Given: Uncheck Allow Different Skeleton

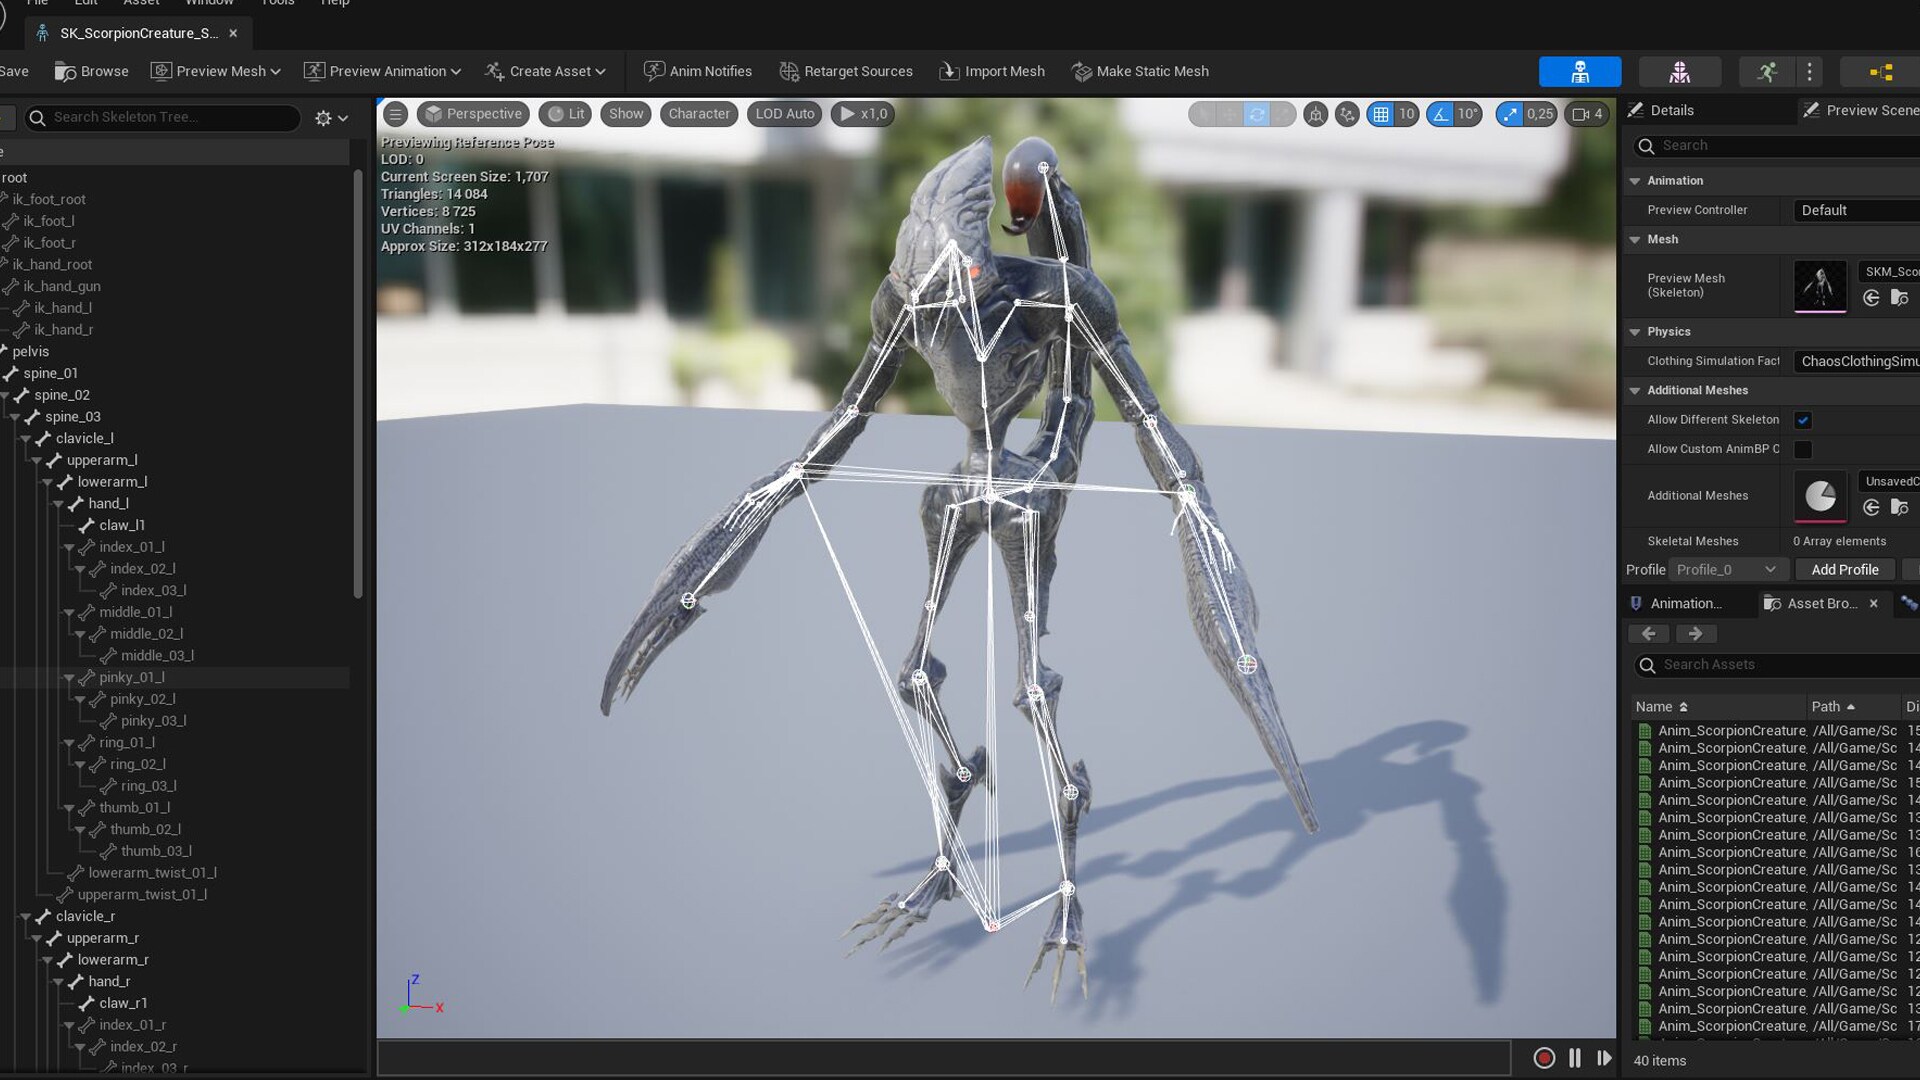Looking at the screenshot, I should click(1803, 420).
